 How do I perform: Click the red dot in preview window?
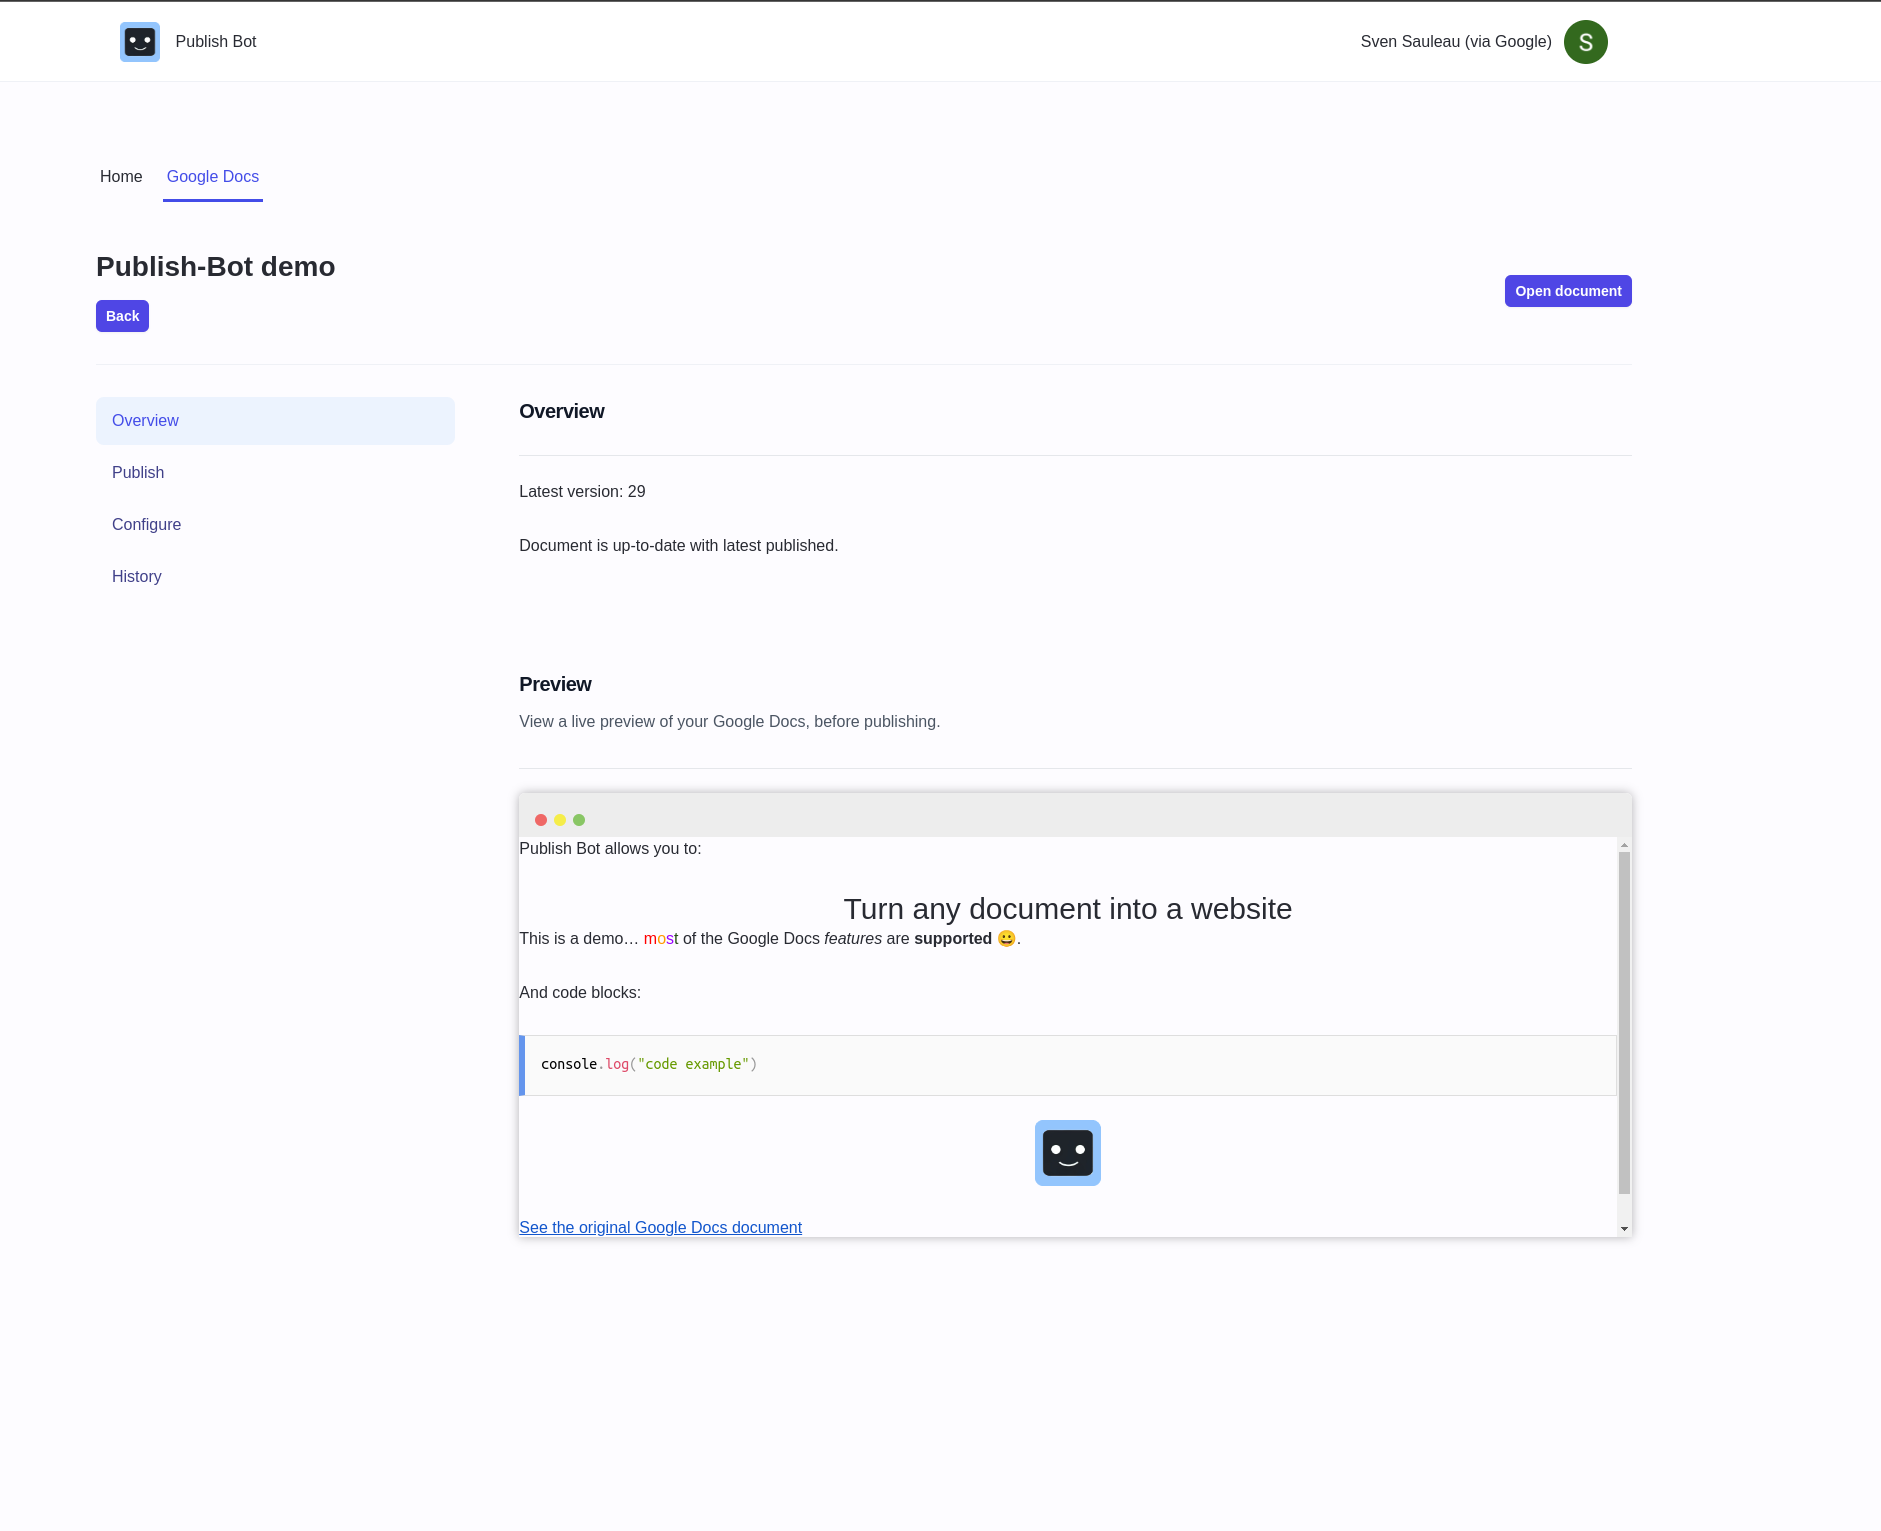coord(541,820)
